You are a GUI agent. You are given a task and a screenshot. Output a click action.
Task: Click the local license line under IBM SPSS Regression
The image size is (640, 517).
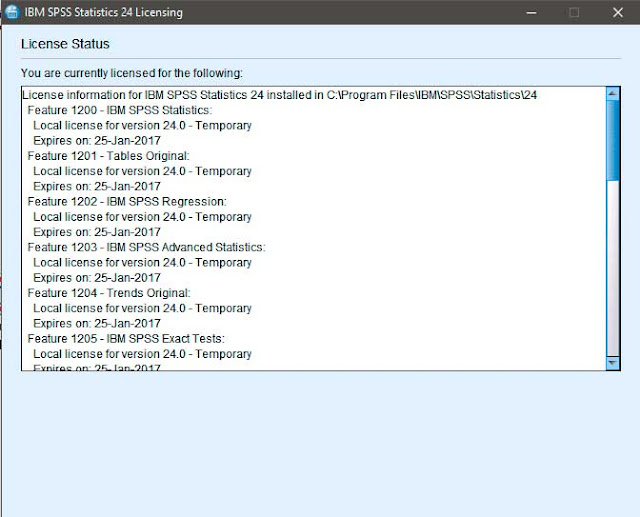pos(142,217)
